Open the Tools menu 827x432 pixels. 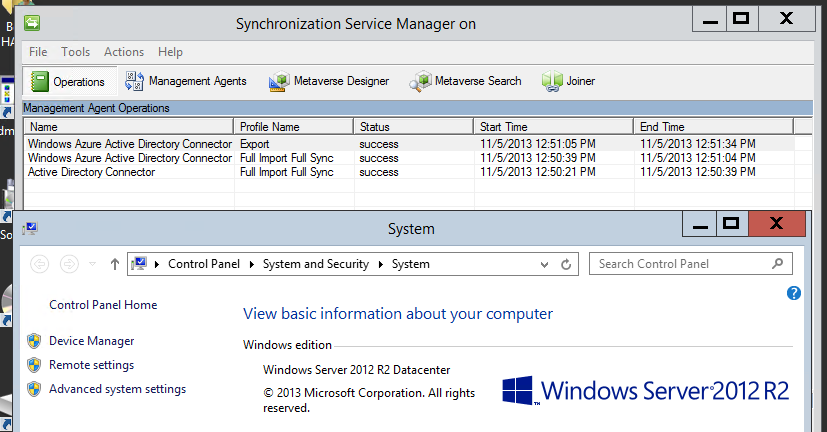[x=75, y=52]
